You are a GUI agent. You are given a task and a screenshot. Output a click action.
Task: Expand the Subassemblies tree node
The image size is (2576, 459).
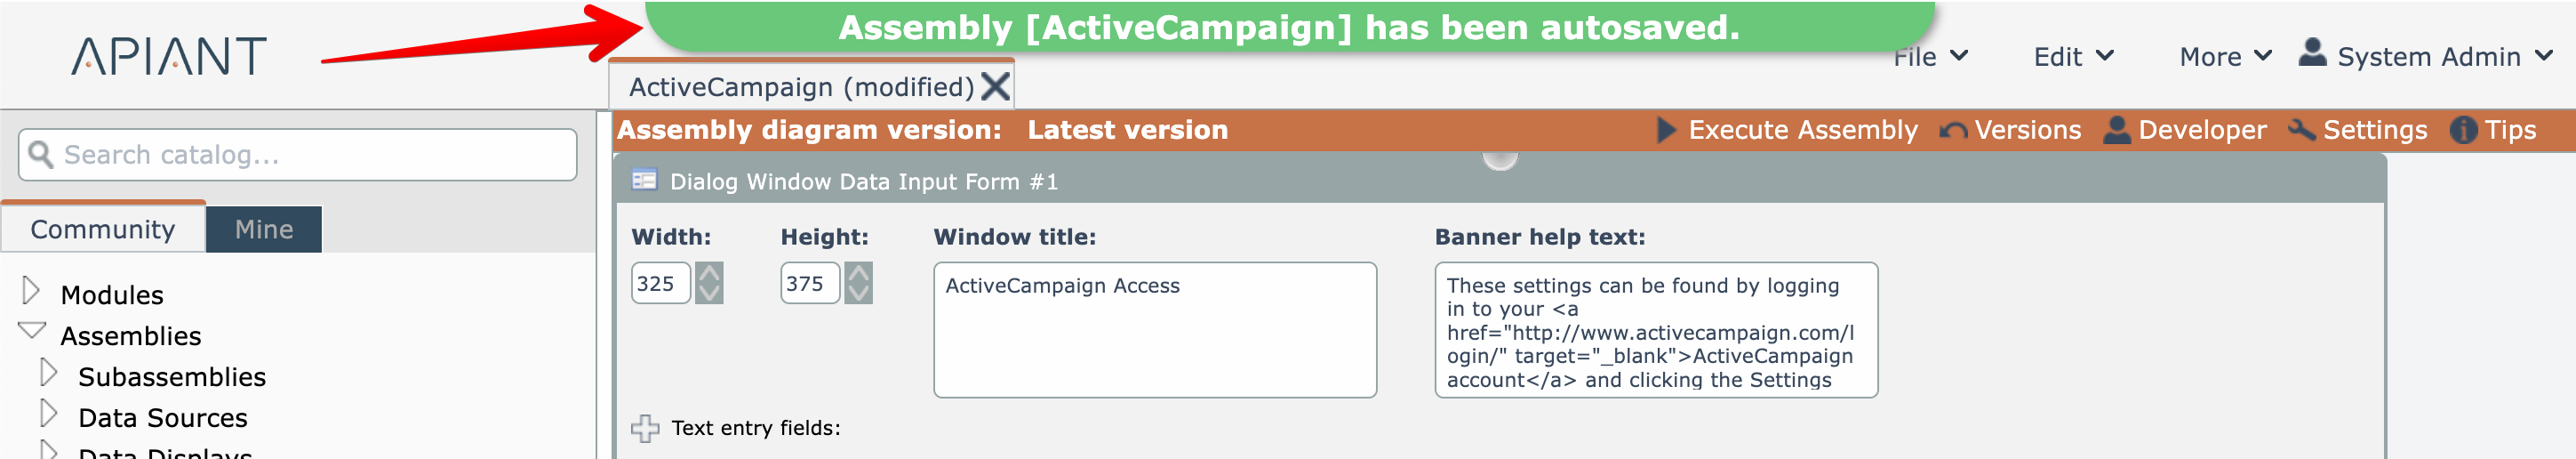pos(48,374)
